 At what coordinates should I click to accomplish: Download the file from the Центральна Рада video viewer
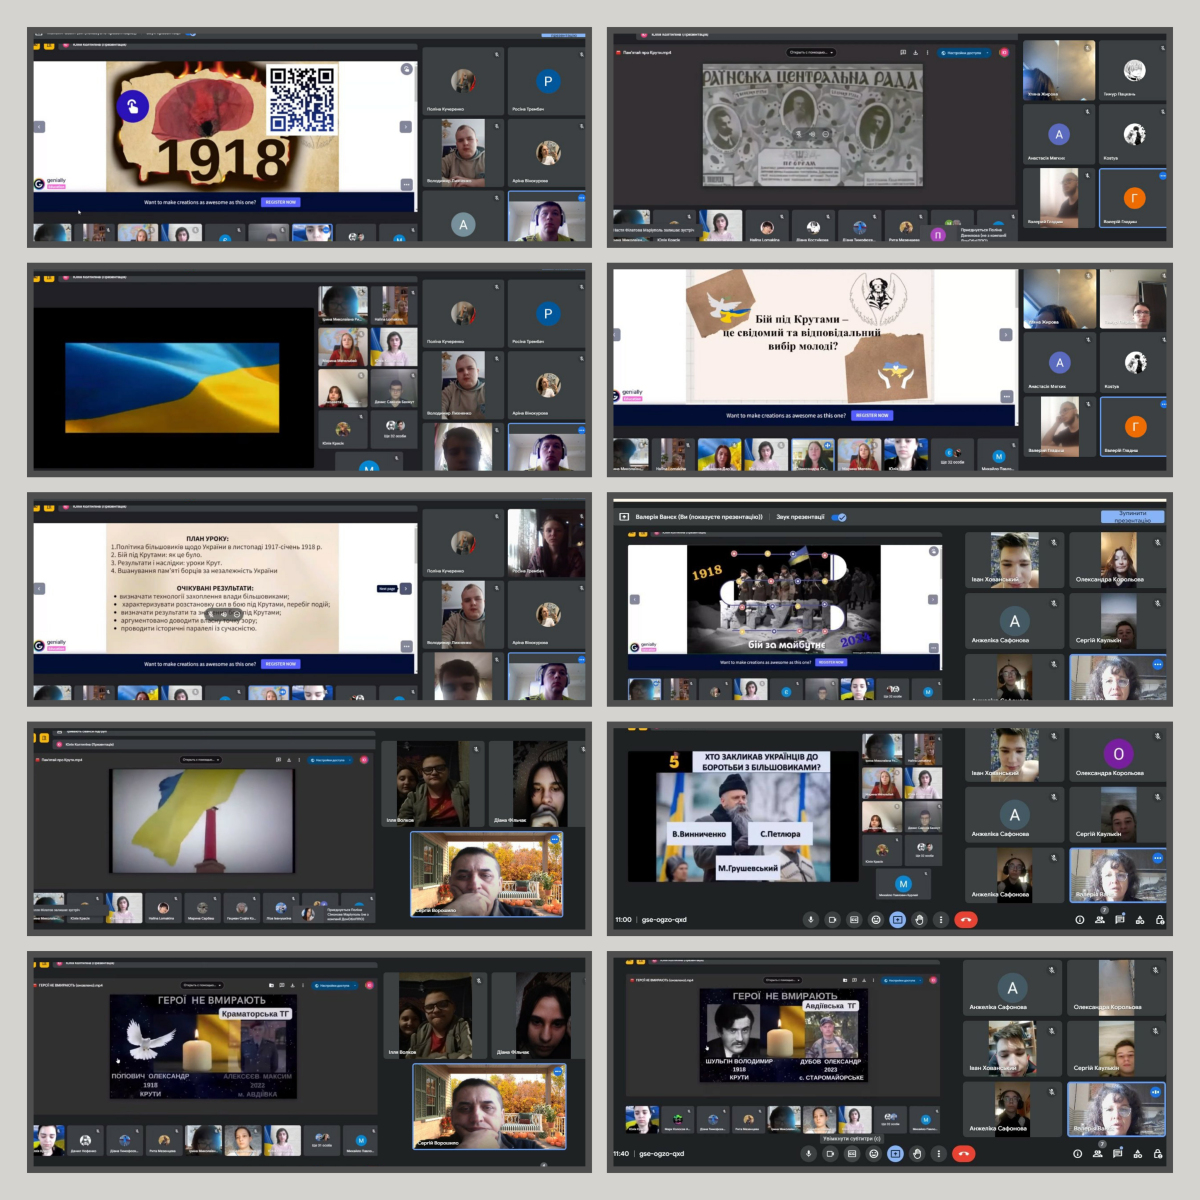click(x=915, y=52)
